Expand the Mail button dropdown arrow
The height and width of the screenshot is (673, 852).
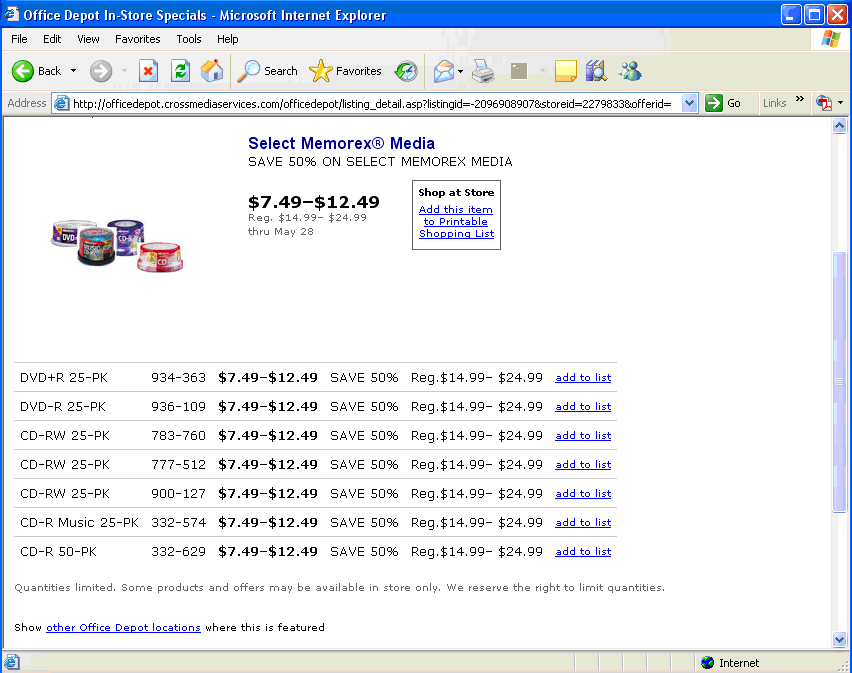[460, 71]
